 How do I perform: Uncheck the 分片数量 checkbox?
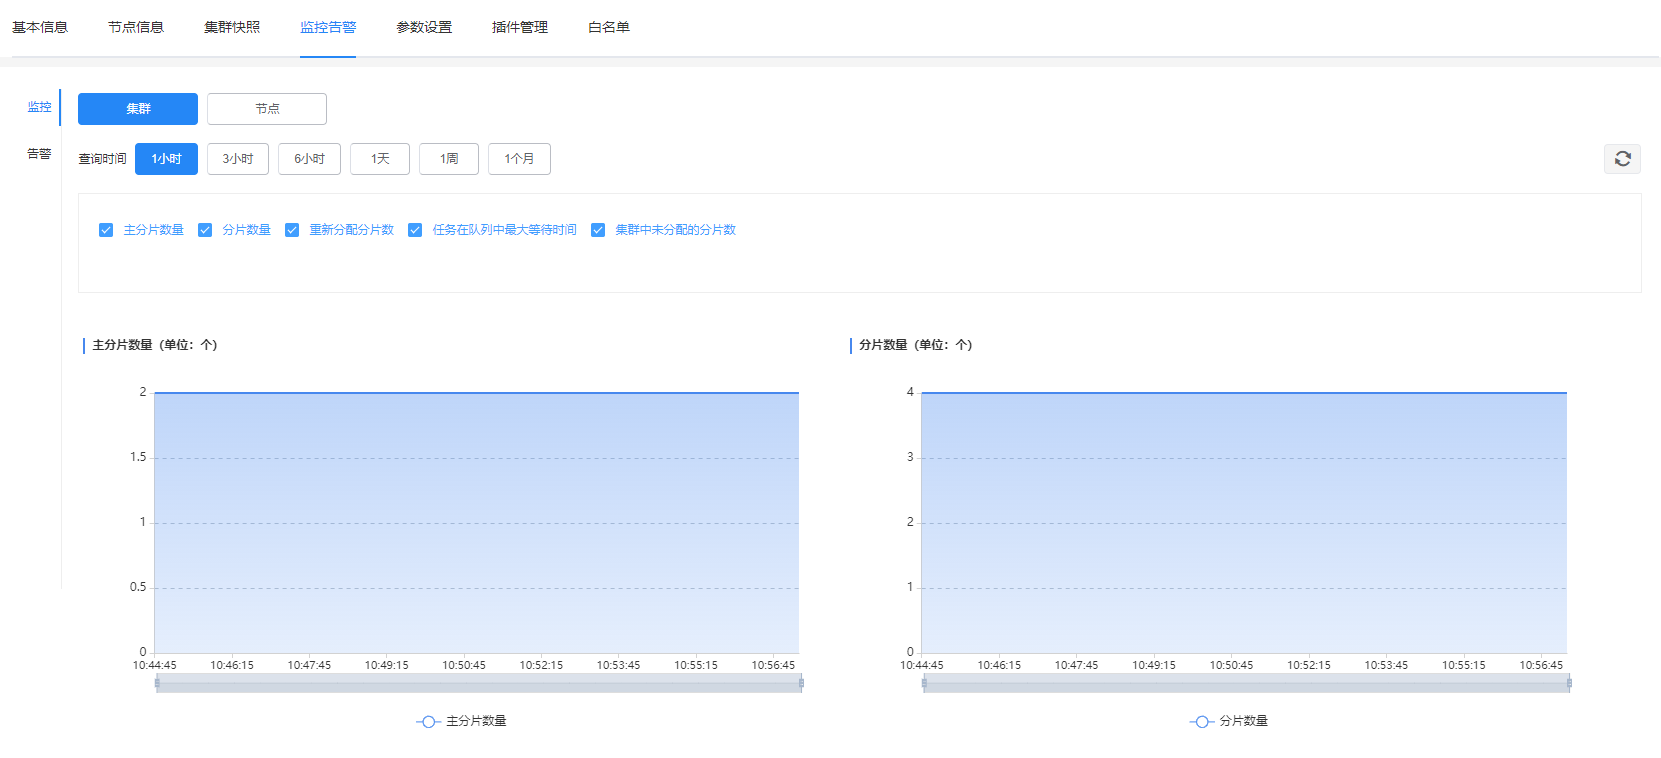point(205,230)
